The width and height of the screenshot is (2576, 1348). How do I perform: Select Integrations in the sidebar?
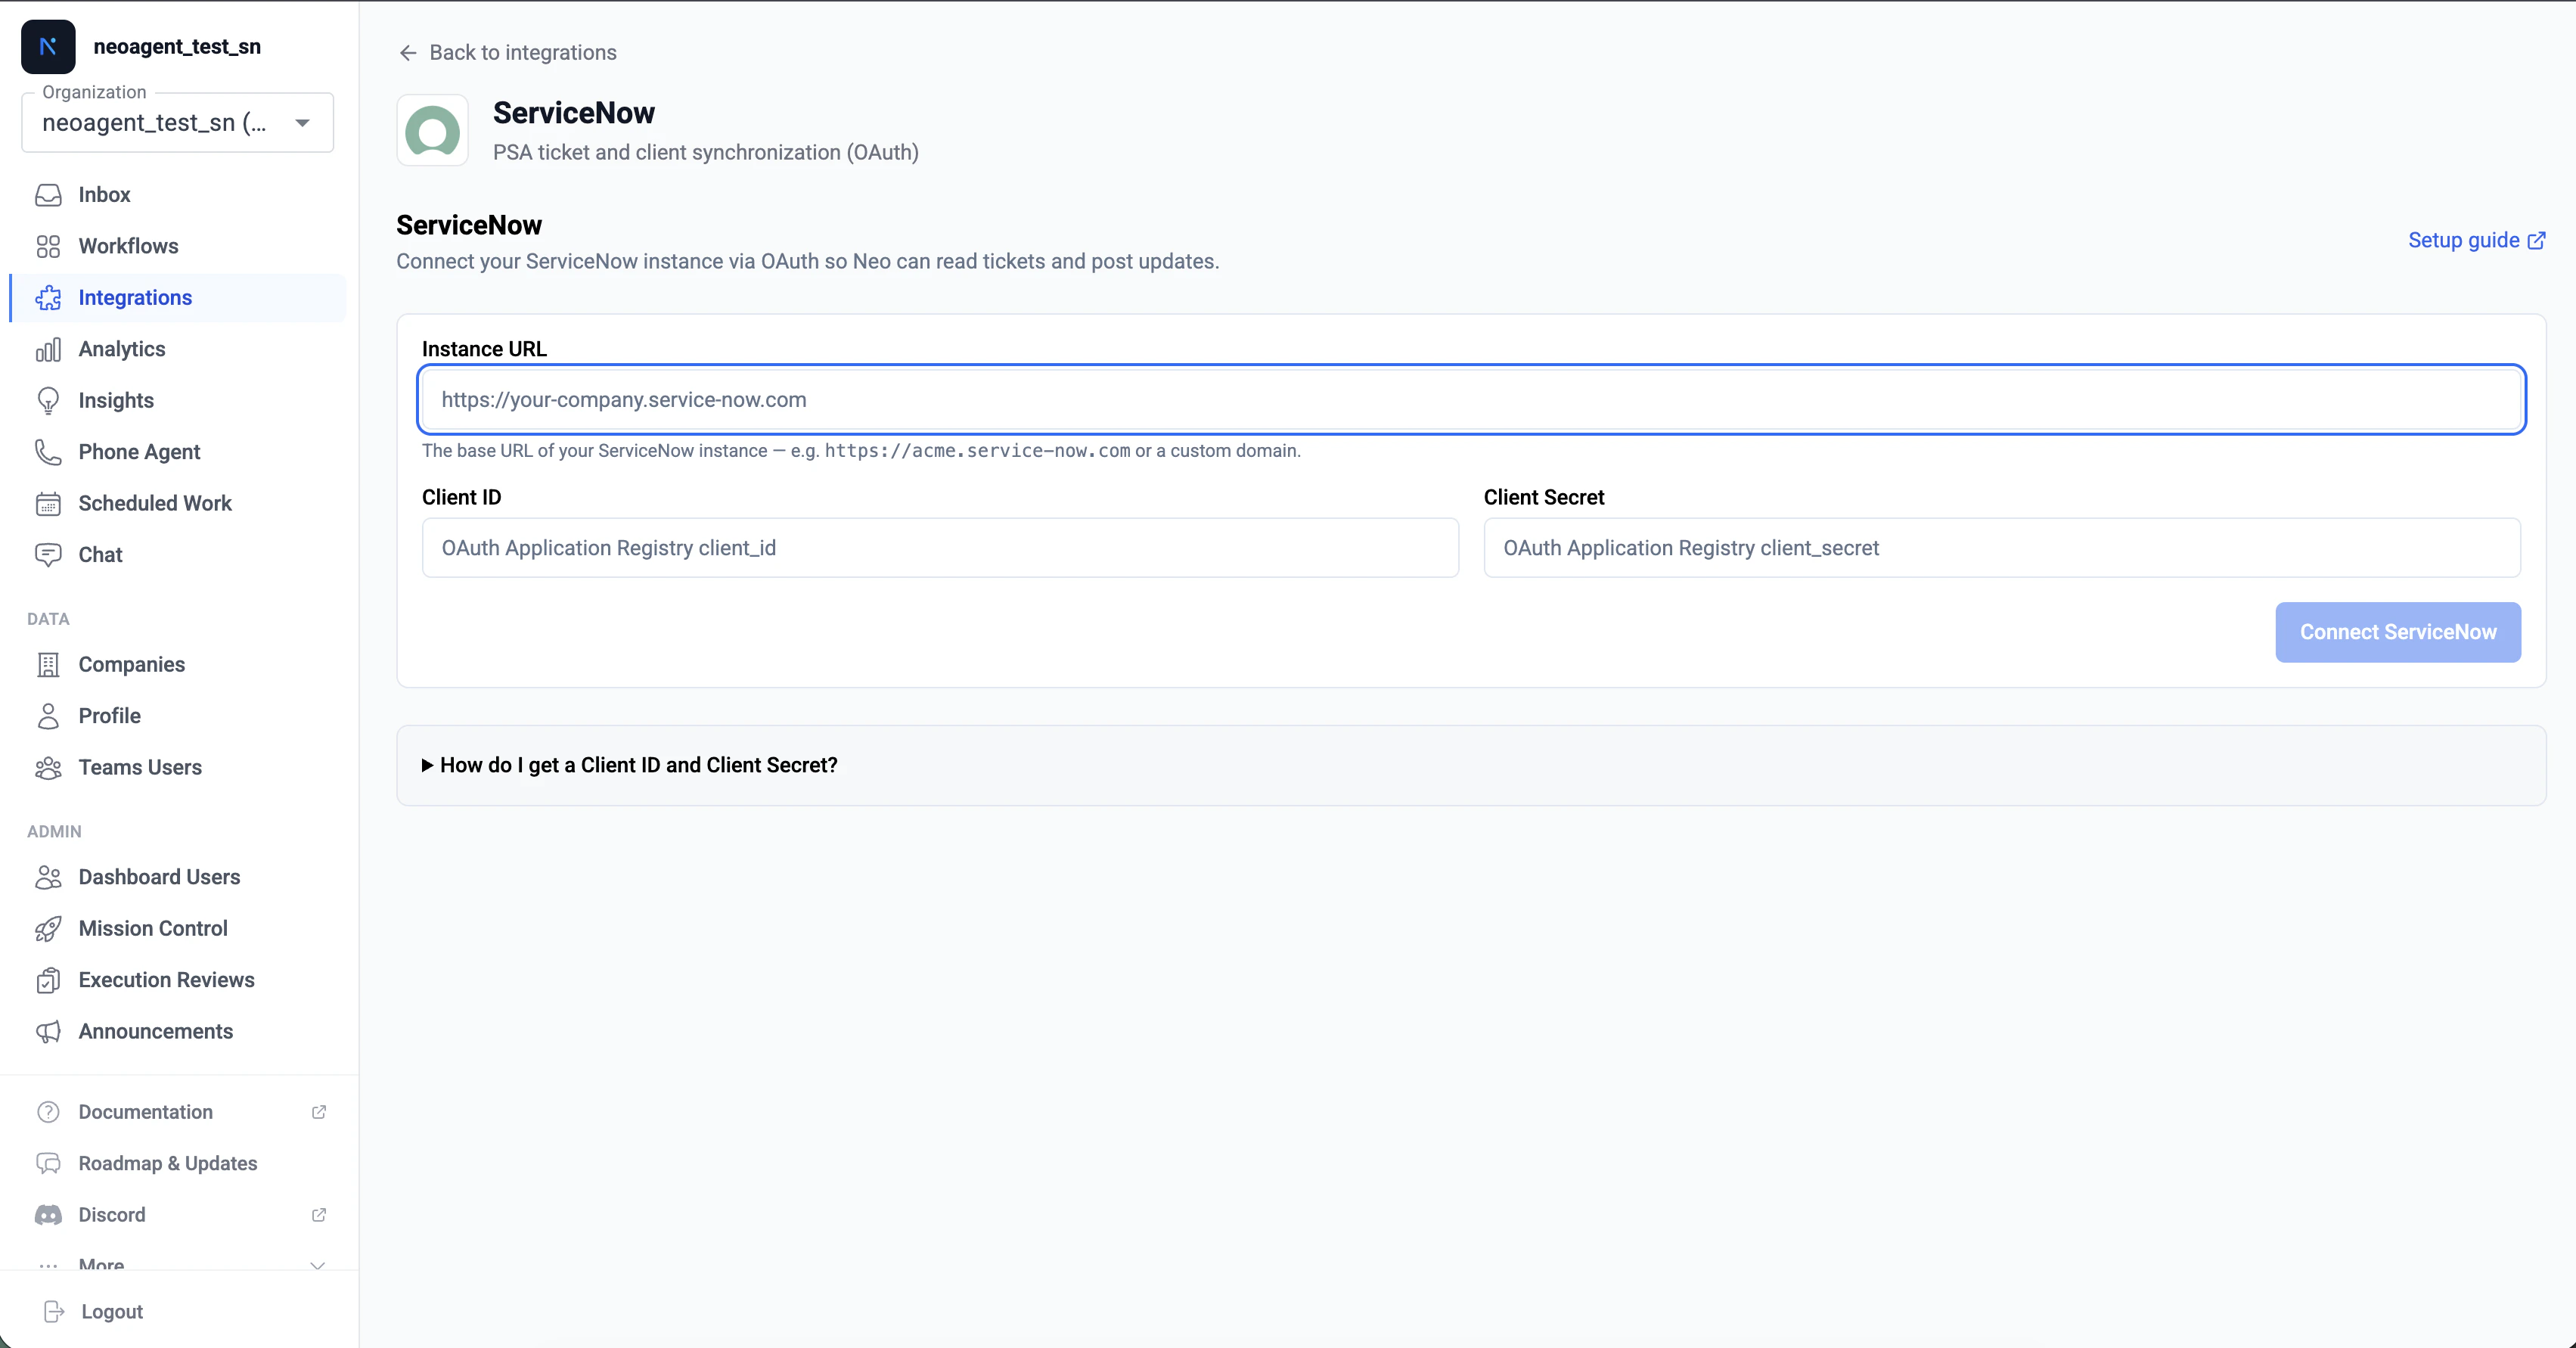pos(178,298)
